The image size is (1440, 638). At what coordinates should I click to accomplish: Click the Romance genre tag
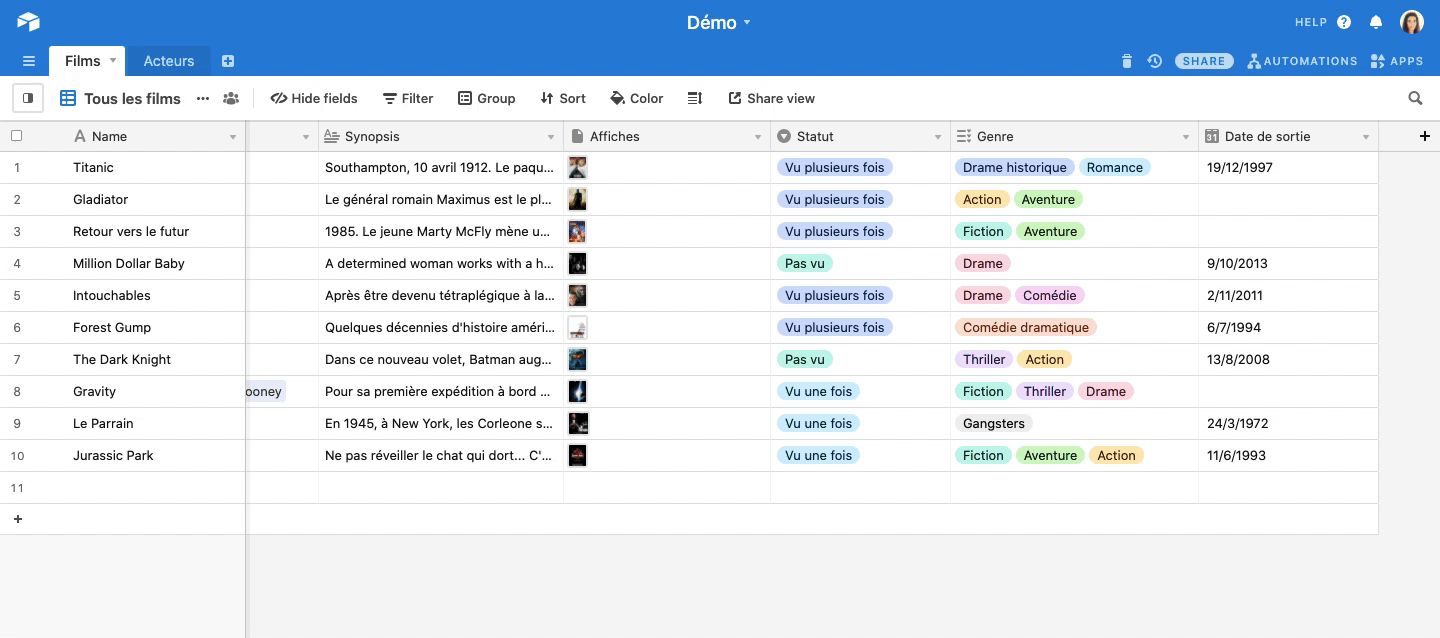[1115, 167]
